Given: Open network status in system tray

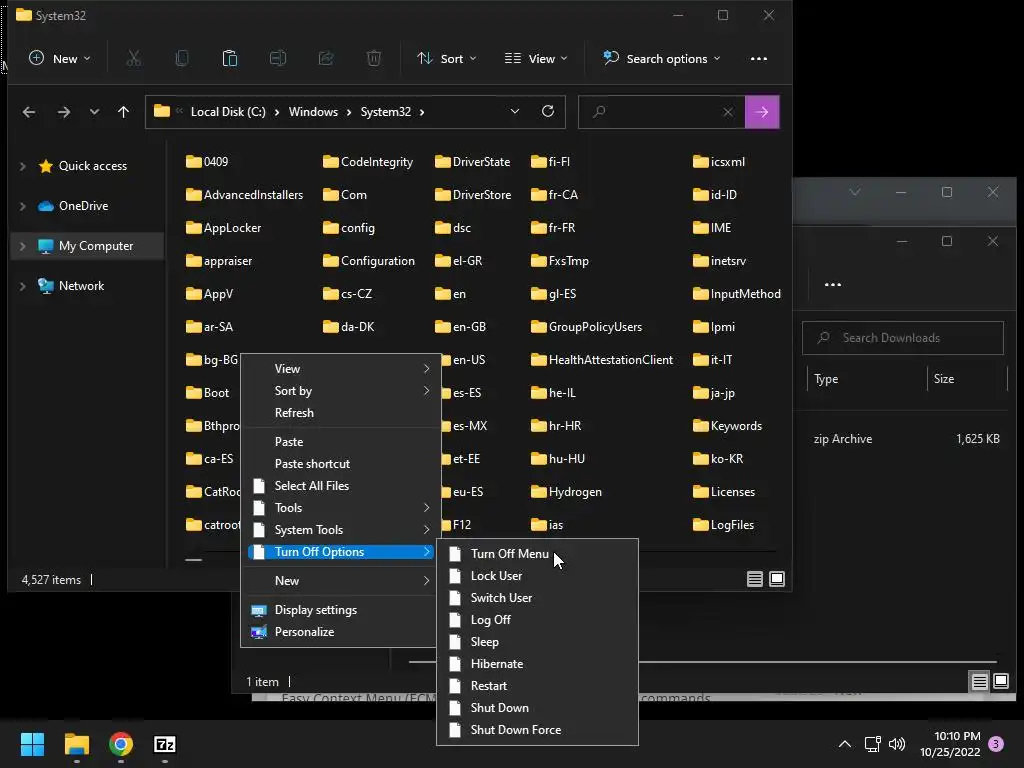Looking at the screenshot, I should pyautogui.click(x=872, y=744).
